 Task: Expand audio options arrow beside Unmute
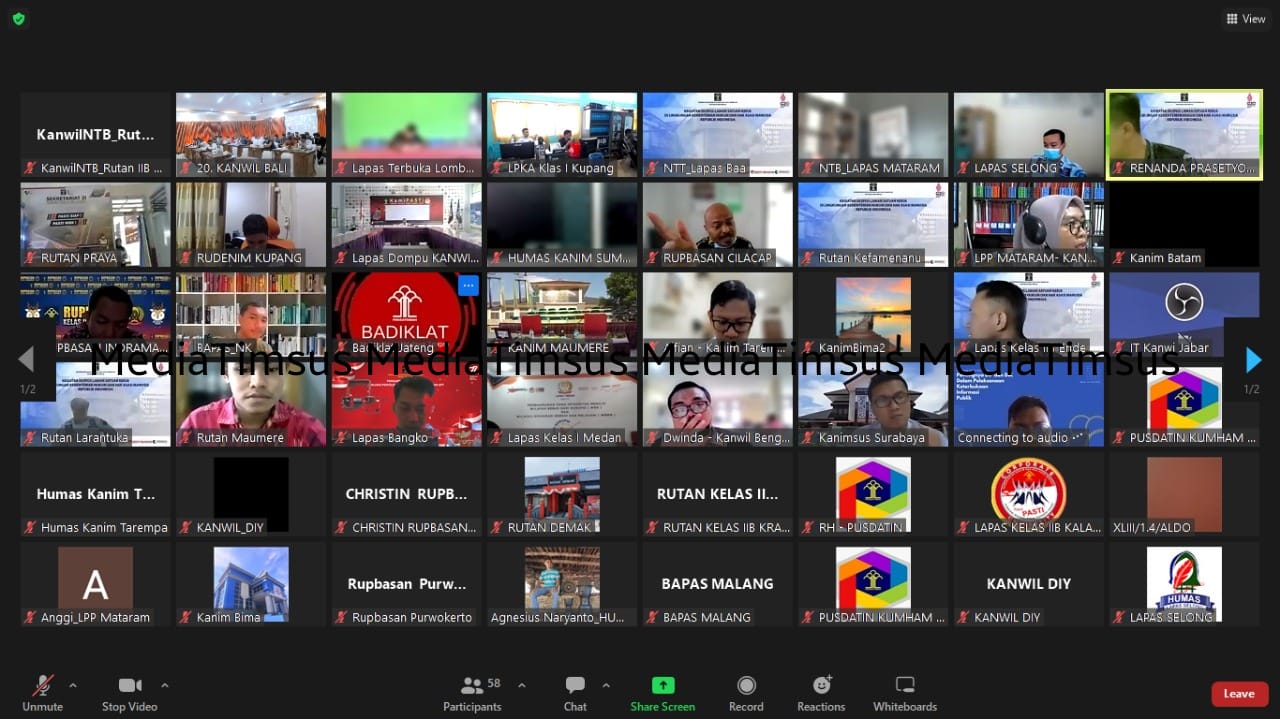click(73, 685)
